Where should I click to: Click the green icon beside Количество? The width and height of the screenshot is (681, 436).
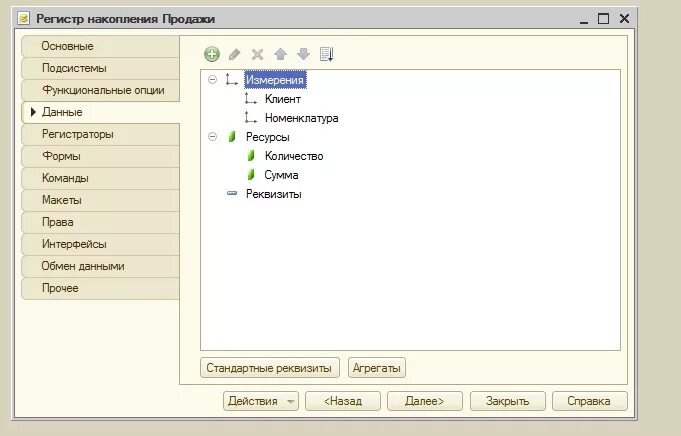point(251,155)
